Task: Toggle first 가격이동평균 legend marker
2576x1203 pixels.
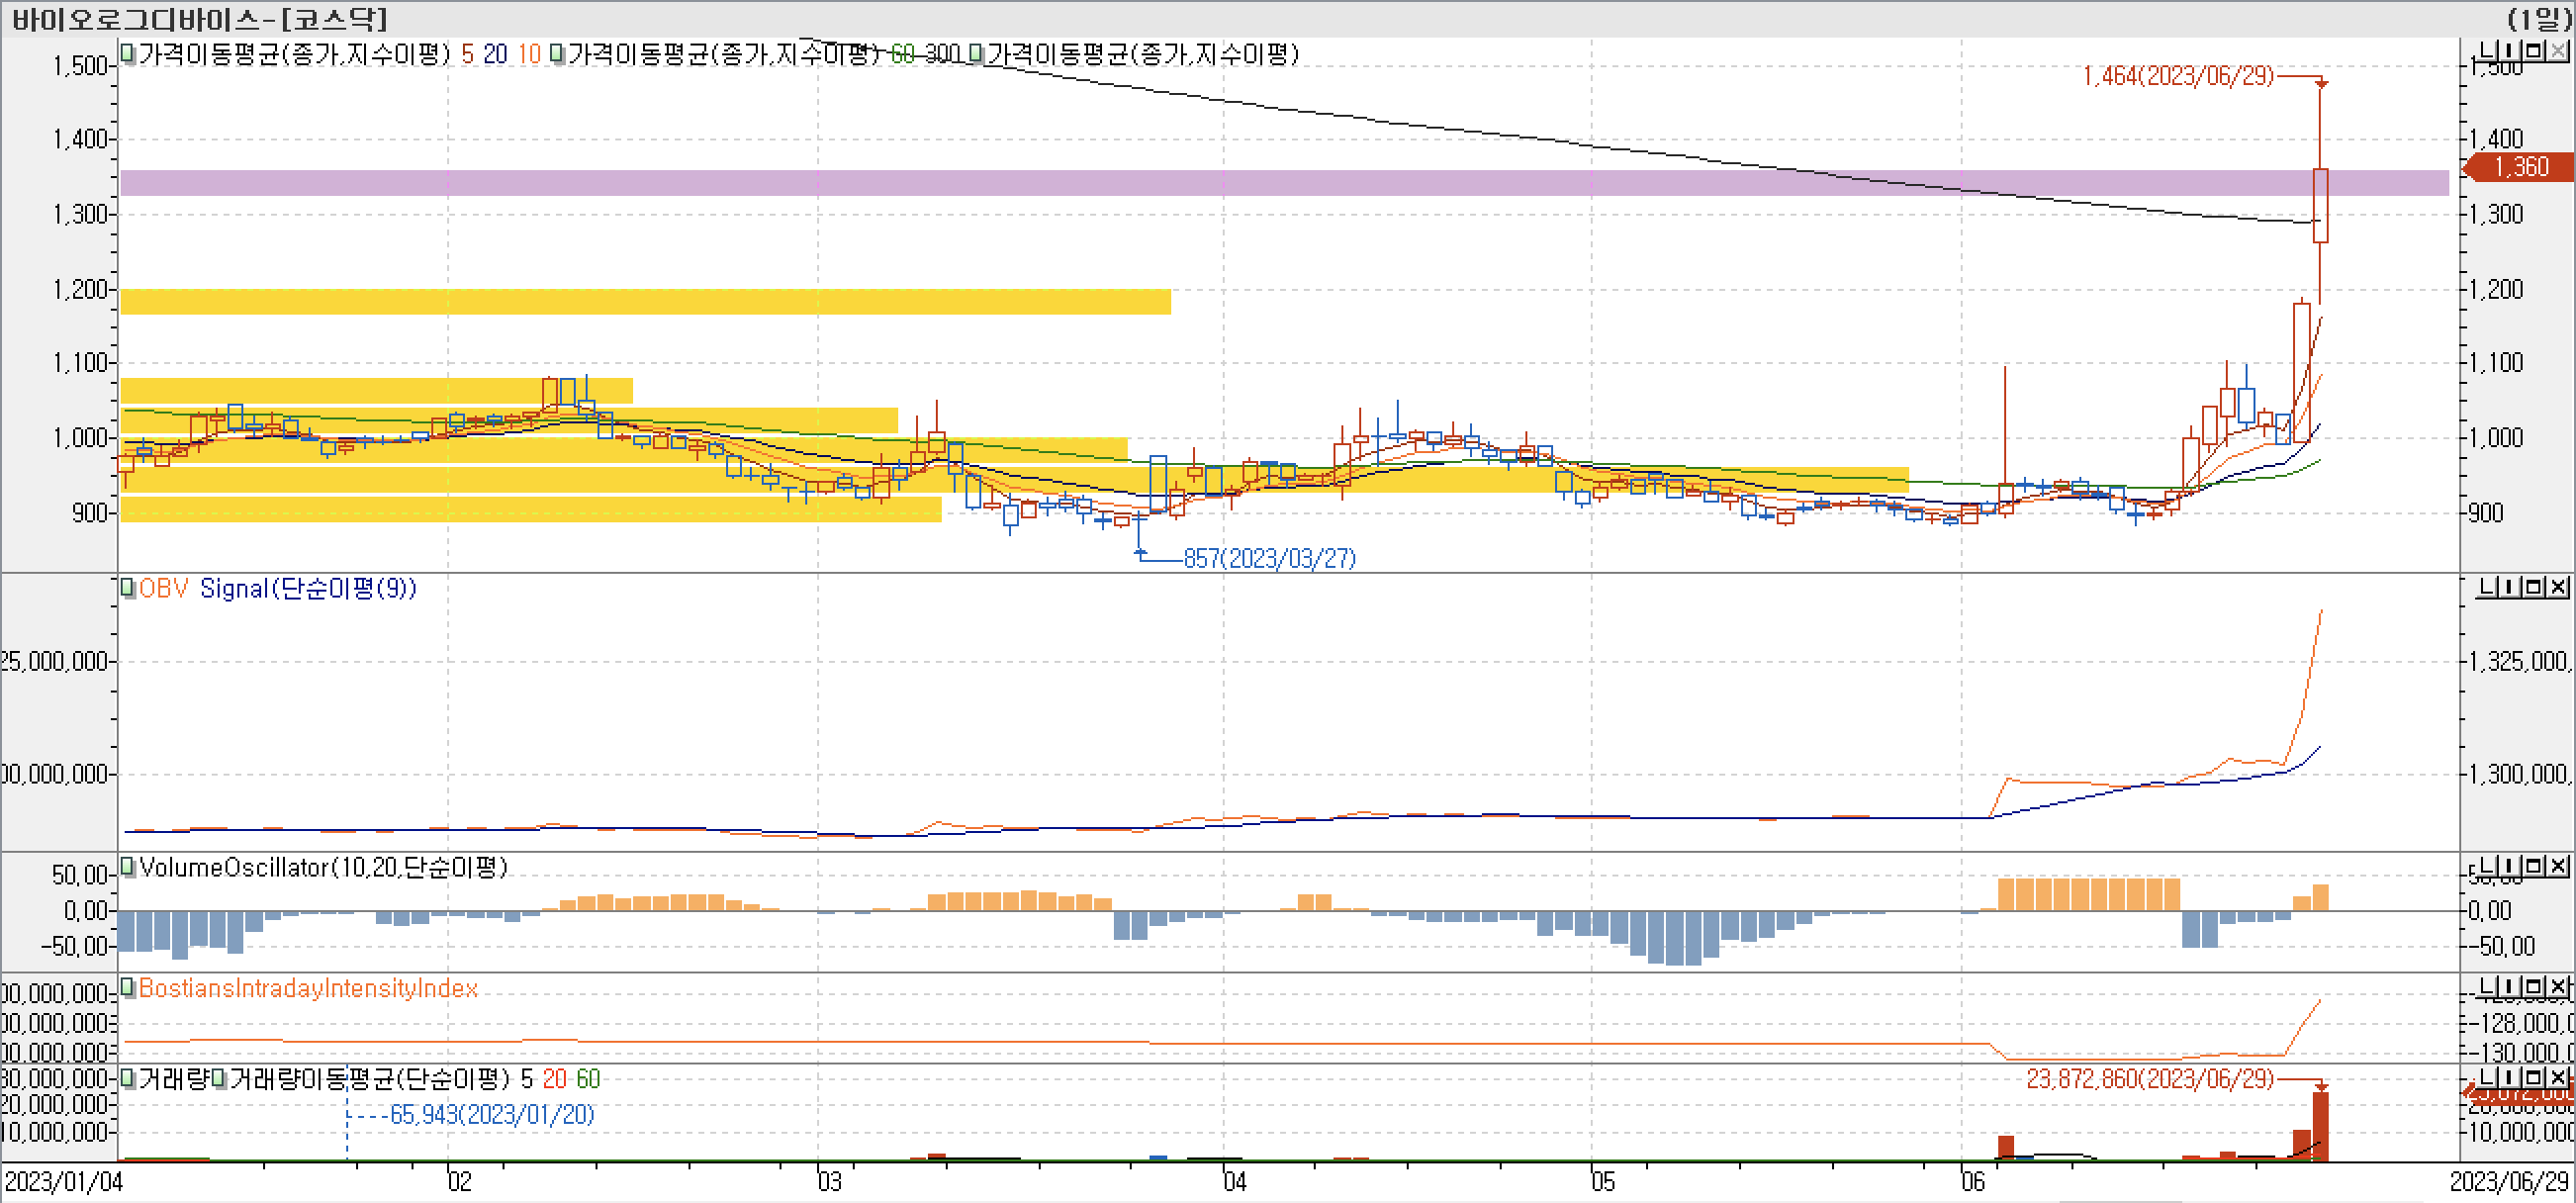Action: pyautogui.click(x=128, y=53)
